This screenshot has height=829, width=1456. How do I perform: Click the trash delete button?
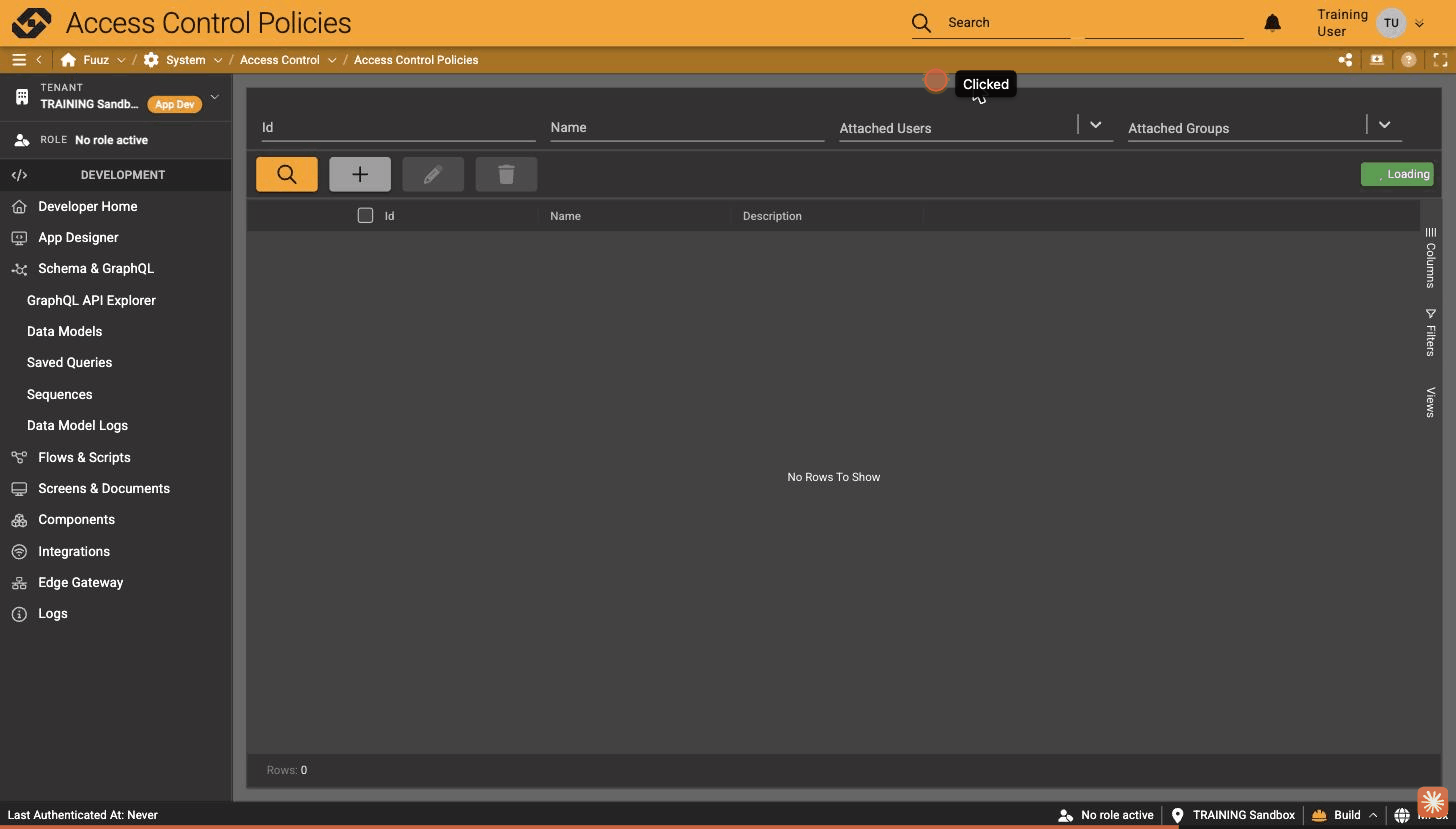pos(506,174)
